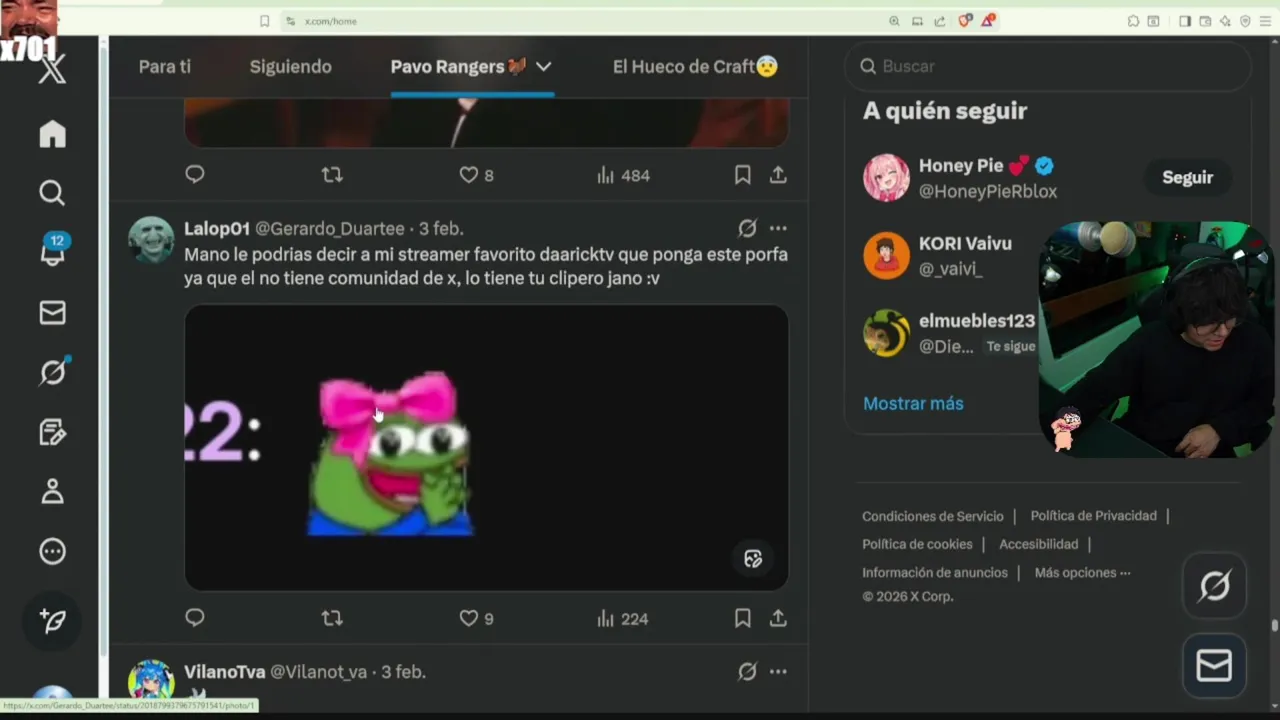Switch to Para ti tab
1280x720 pixels.
pos(164,67)
